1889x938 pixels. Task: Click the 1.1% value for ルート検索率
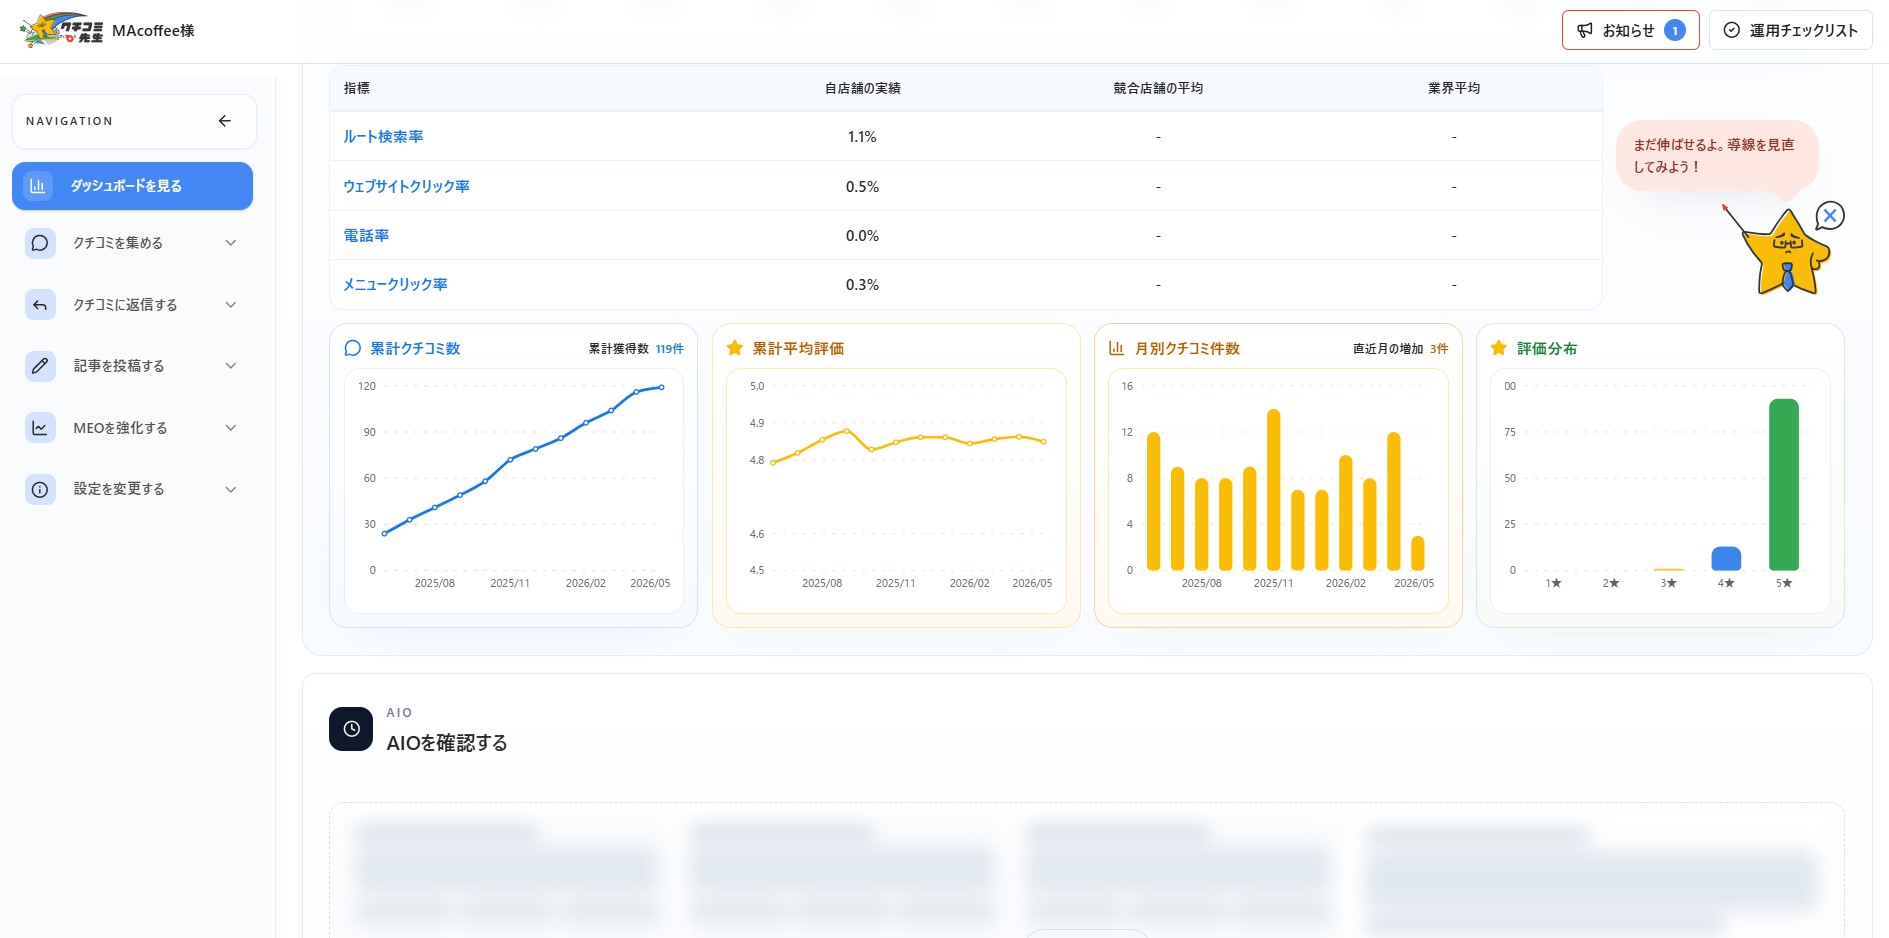(x=862, y=137)
